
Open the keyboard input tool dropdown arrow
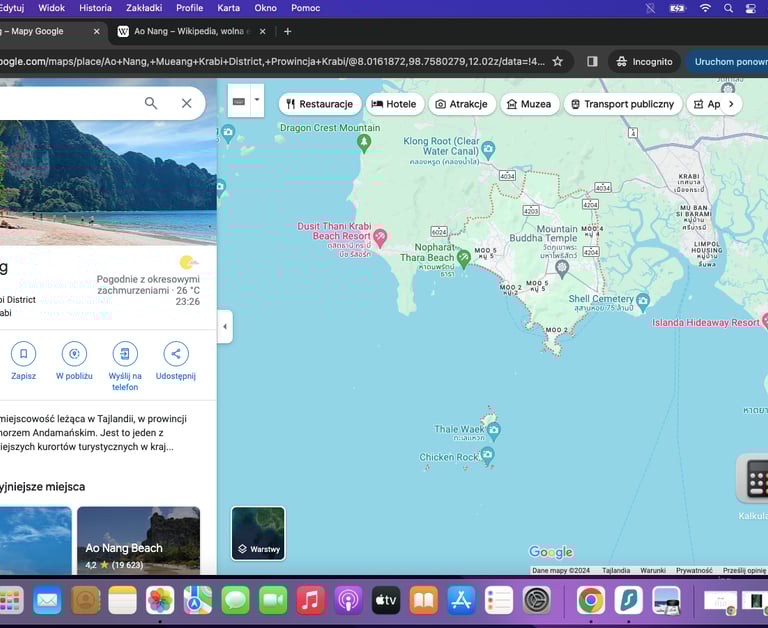(257, 100)
